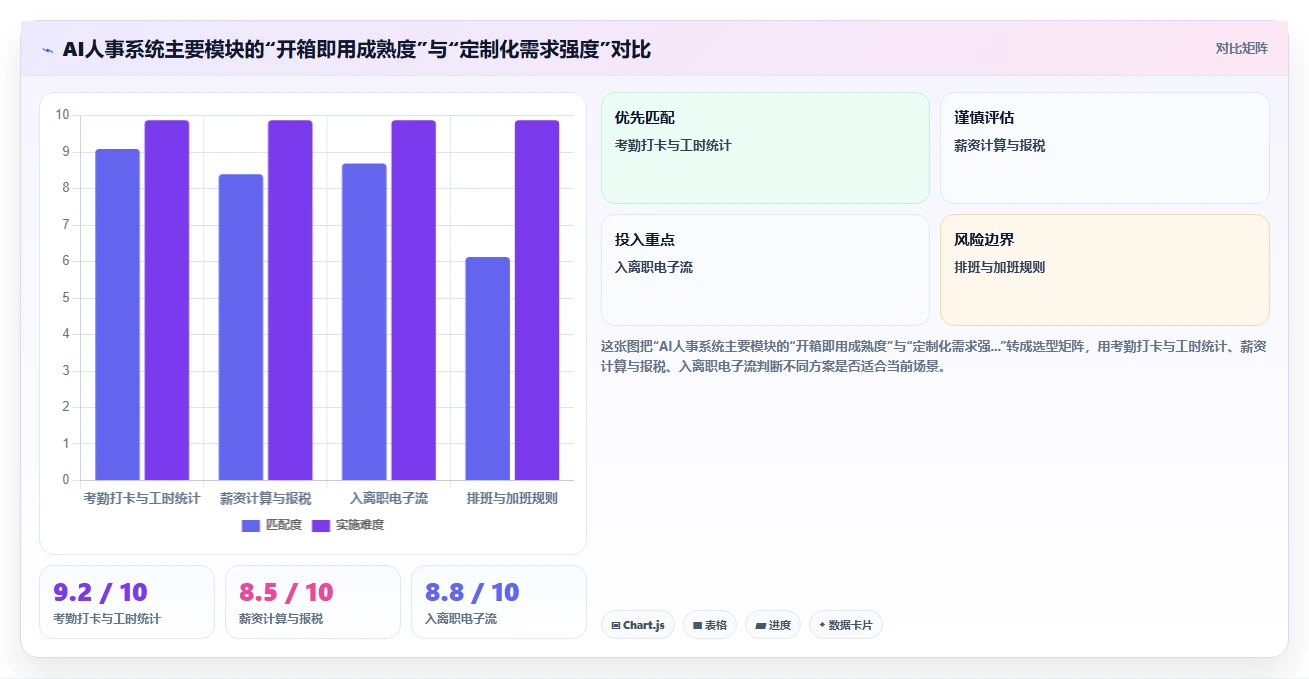
Task: Click the y-axis value 5
Action: pyautogui.click(x=66, y=298)
